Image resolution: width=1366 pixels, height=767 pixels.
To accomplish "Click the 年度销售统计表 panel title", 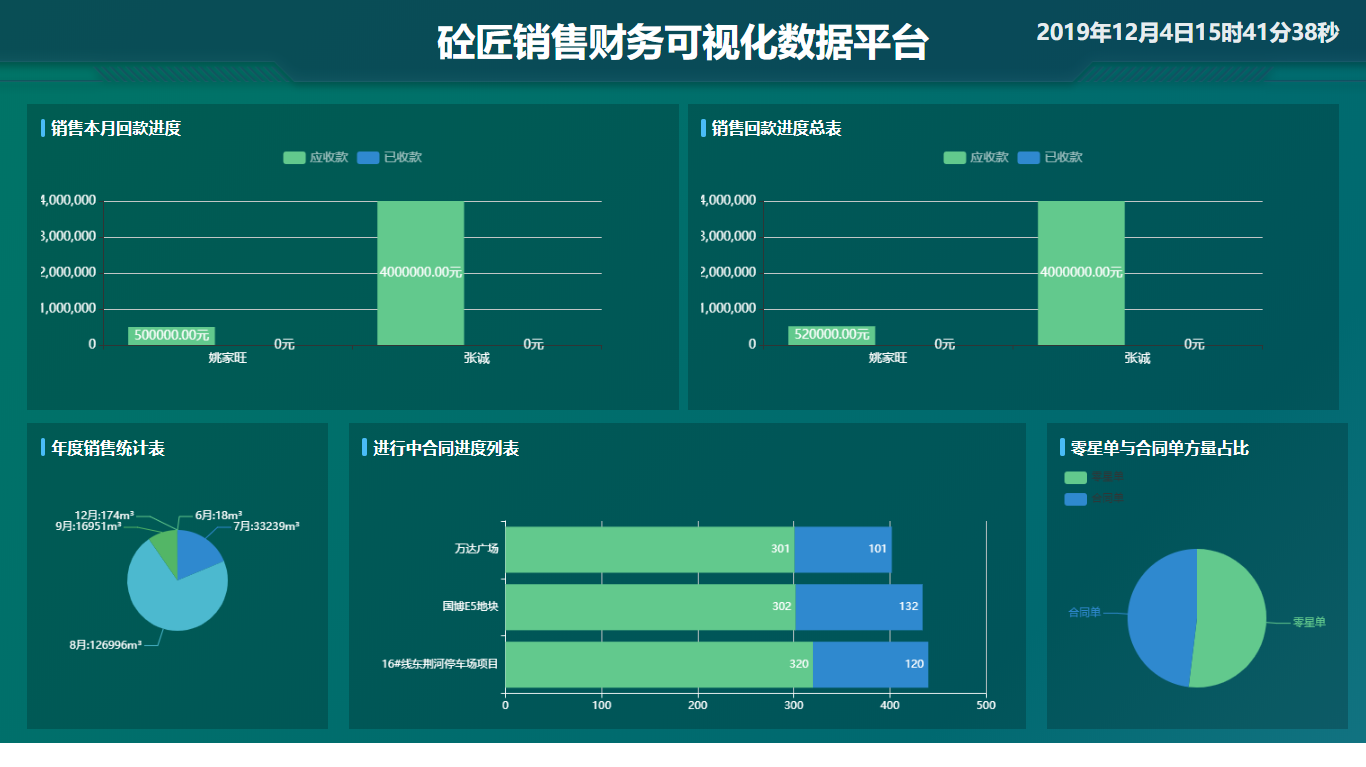I will coord(108,448).
